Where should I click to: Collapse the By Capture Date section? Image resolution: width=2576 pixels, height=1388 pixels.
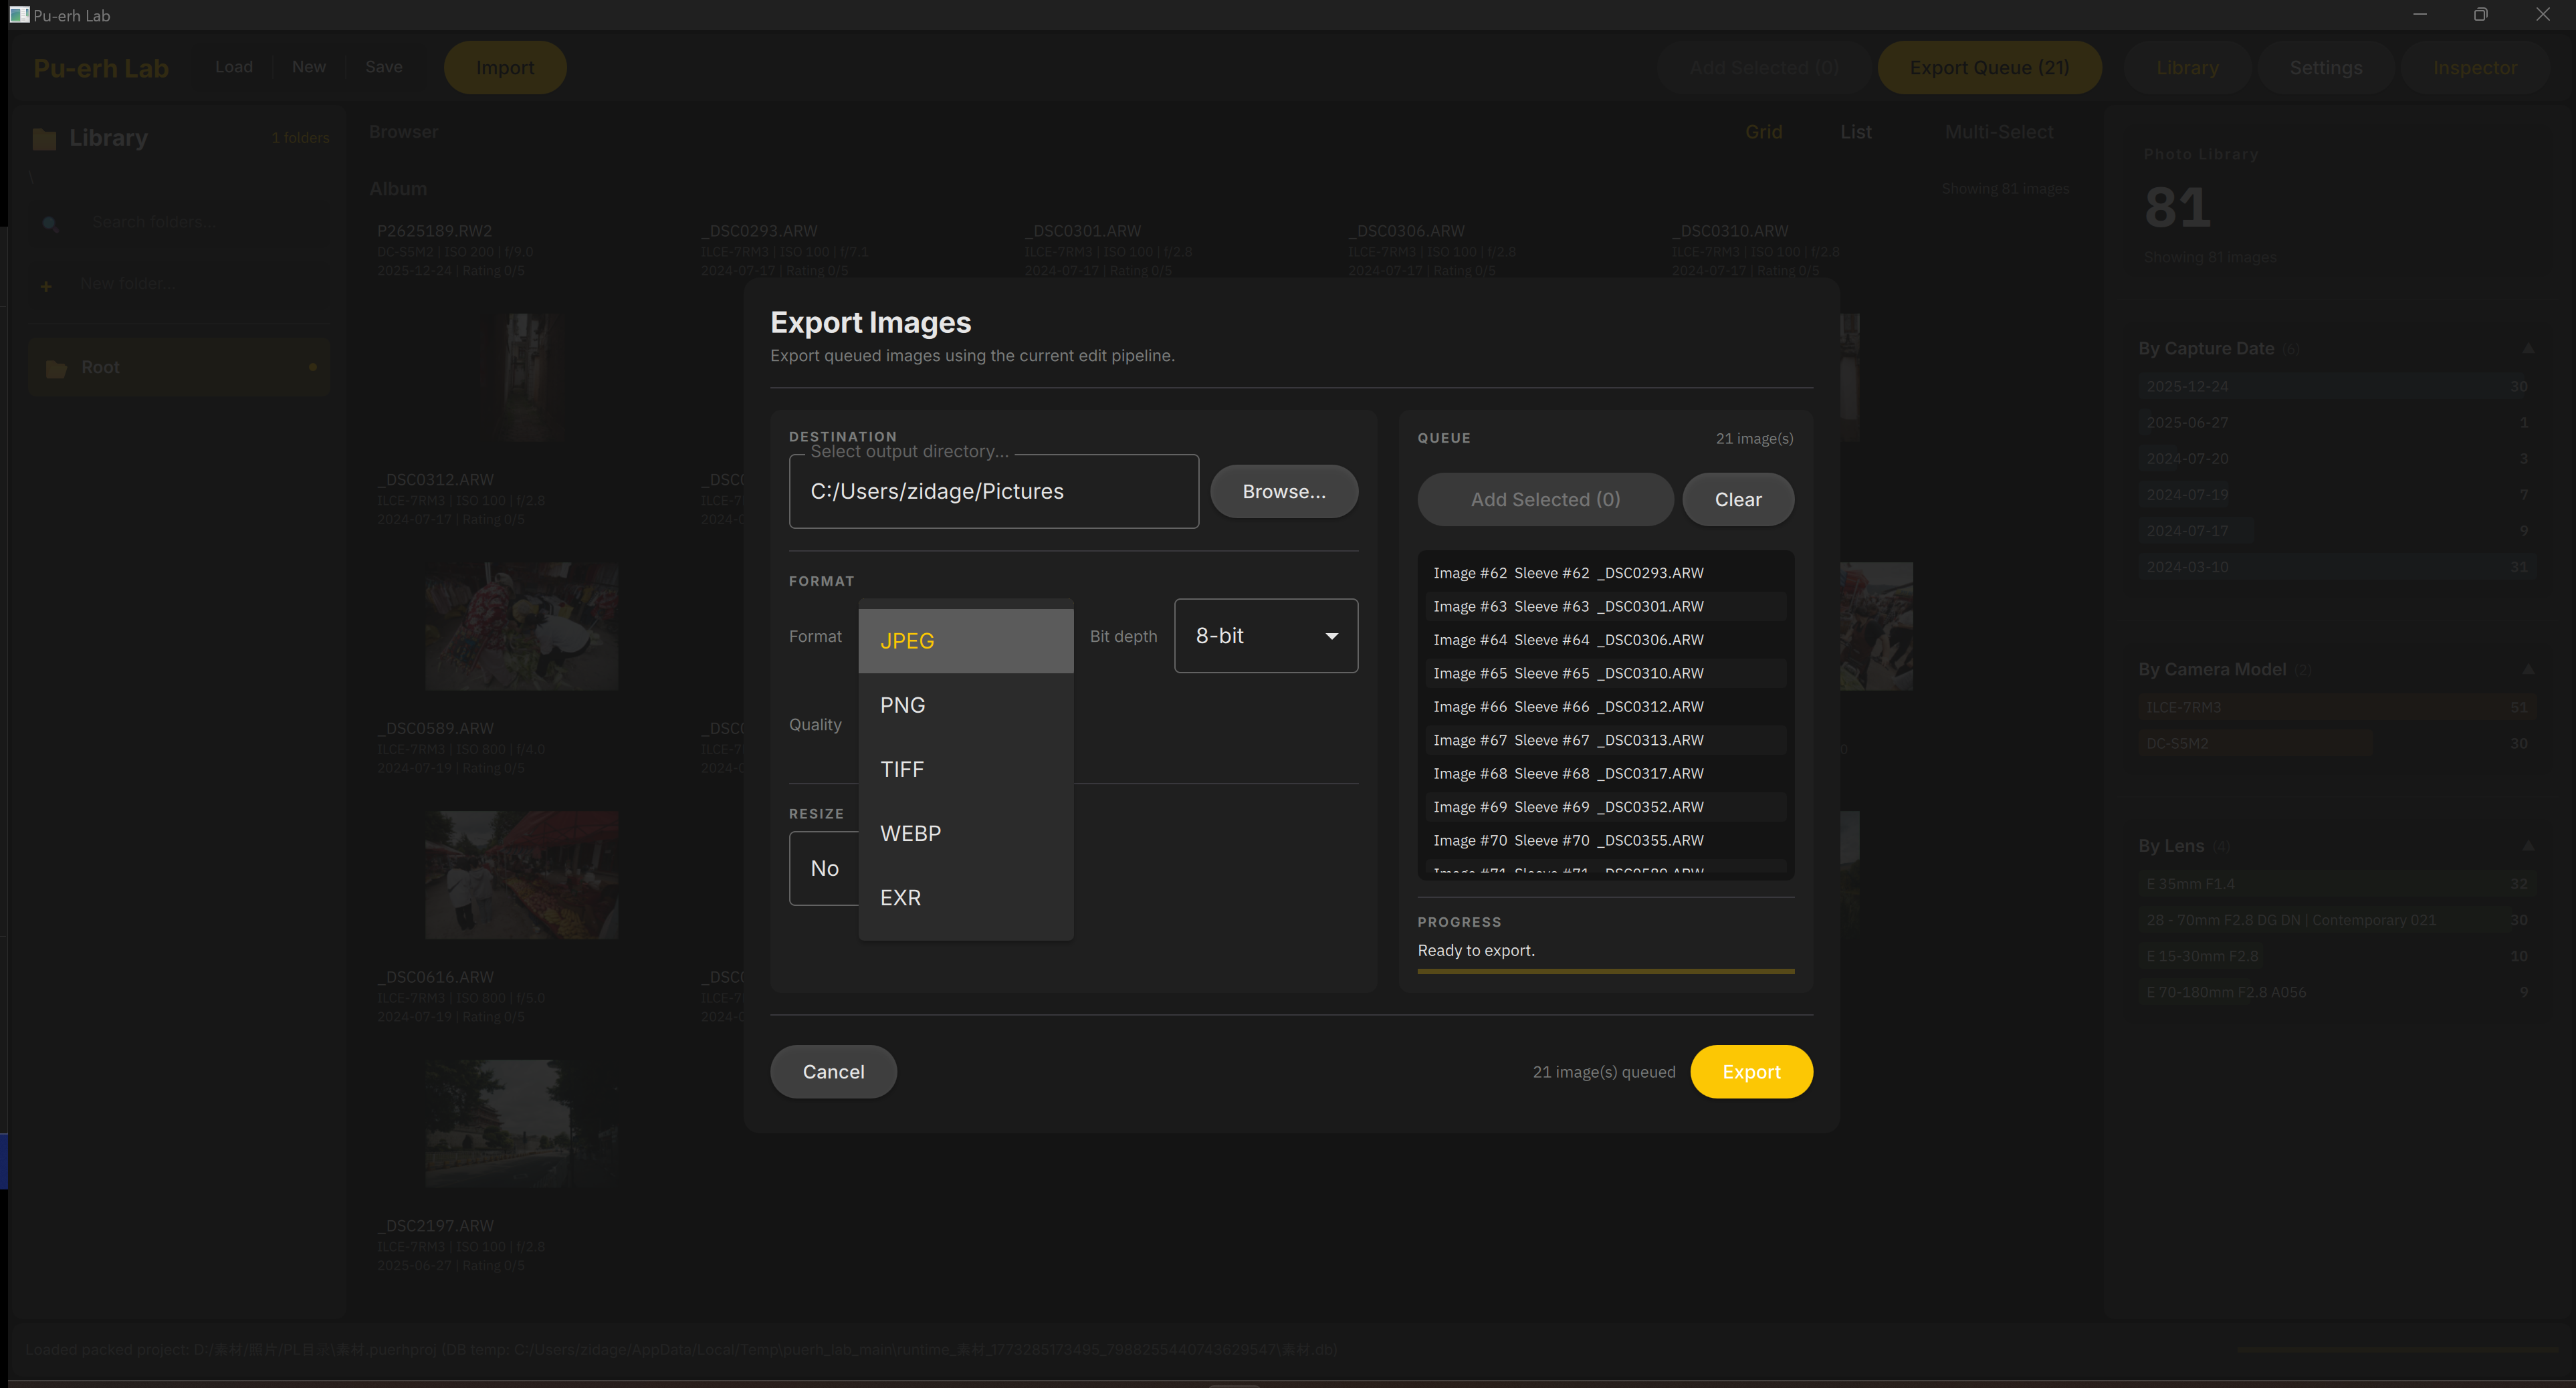(x=2528, y=349)
